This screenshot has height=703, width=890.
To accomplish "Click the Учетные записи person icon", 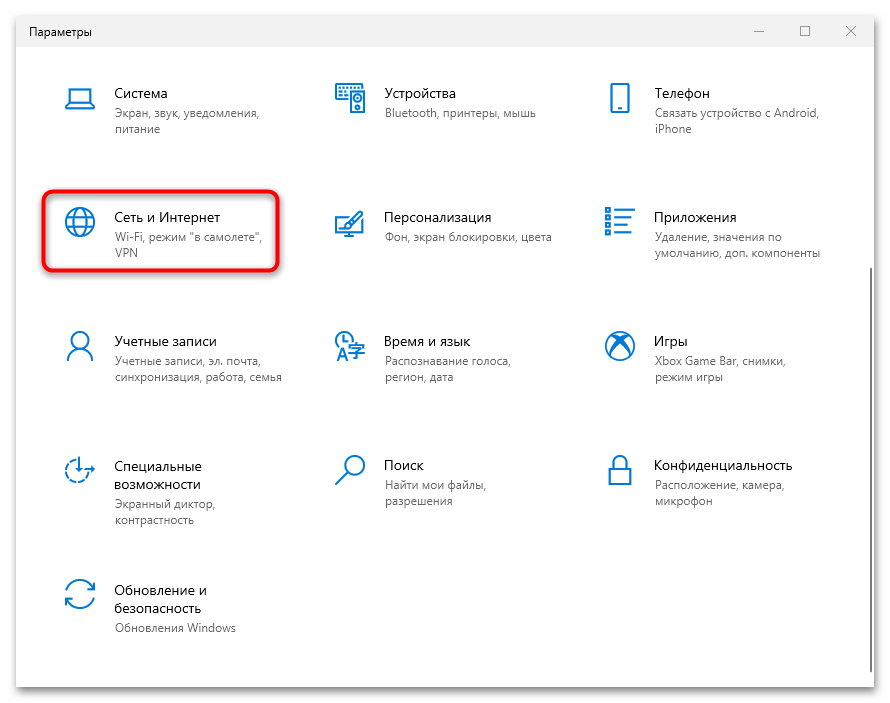I will click(80, 346).
